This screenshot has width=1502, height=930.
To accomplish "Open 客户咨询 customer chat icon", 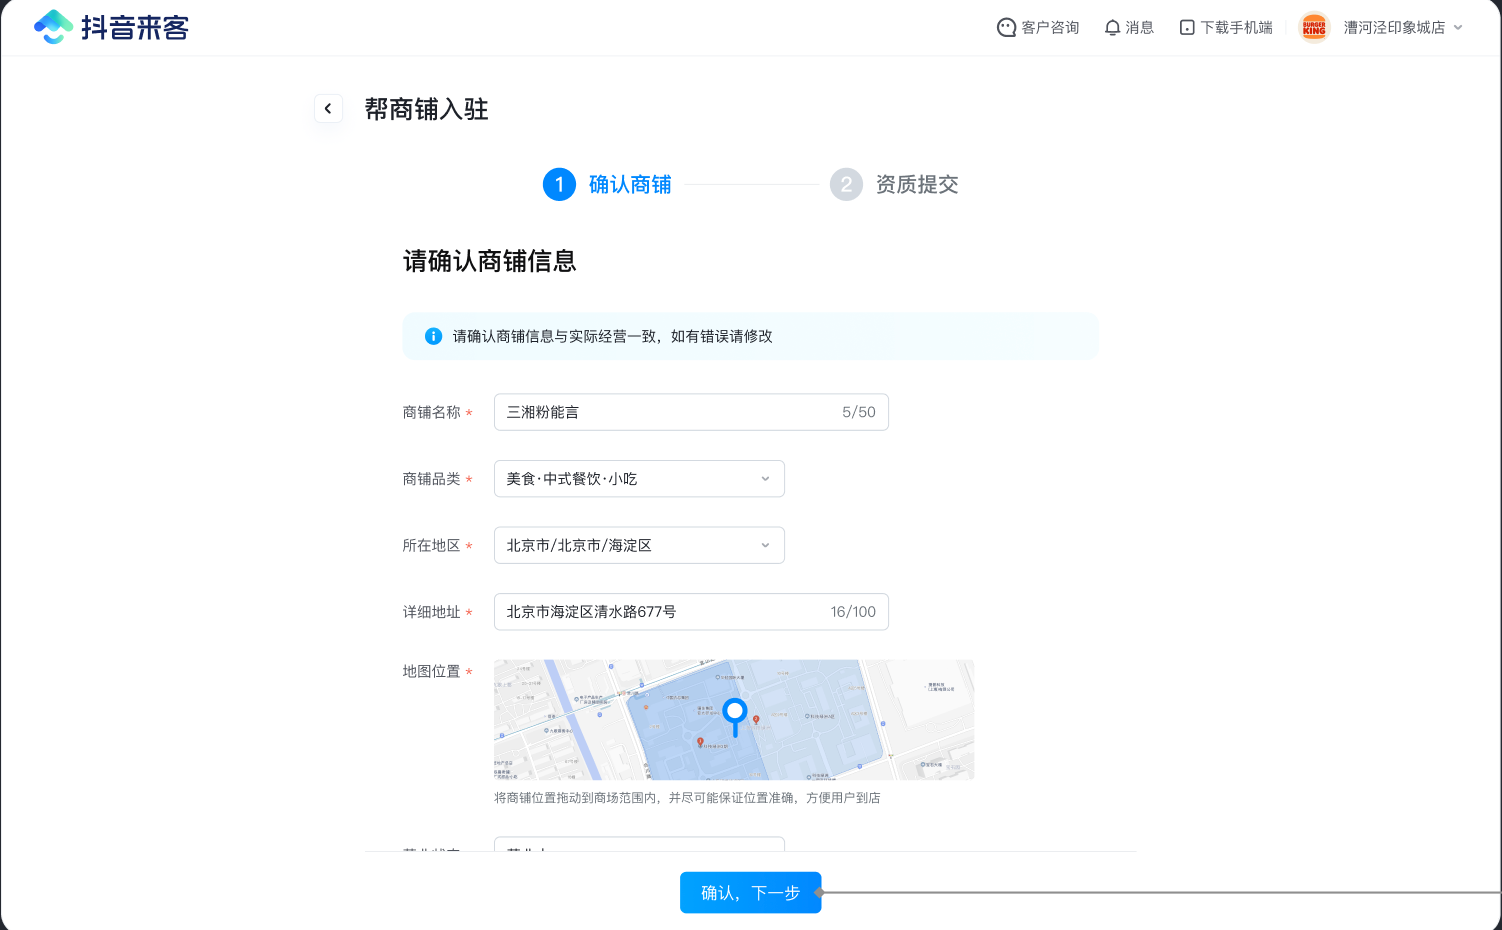I will tap(1006, 28).
